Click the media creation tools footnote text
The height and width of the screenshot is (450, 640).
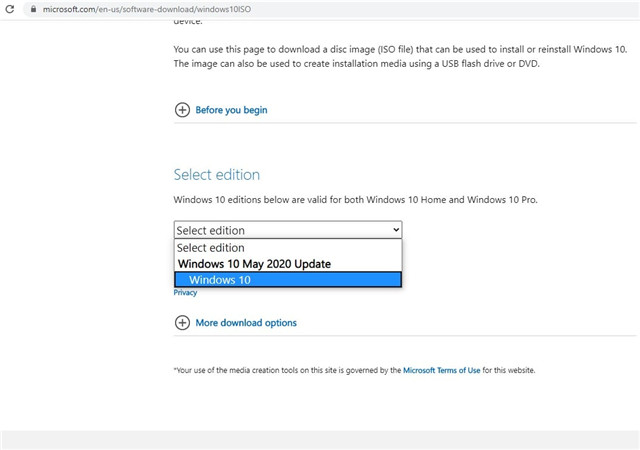pos(354,370)
